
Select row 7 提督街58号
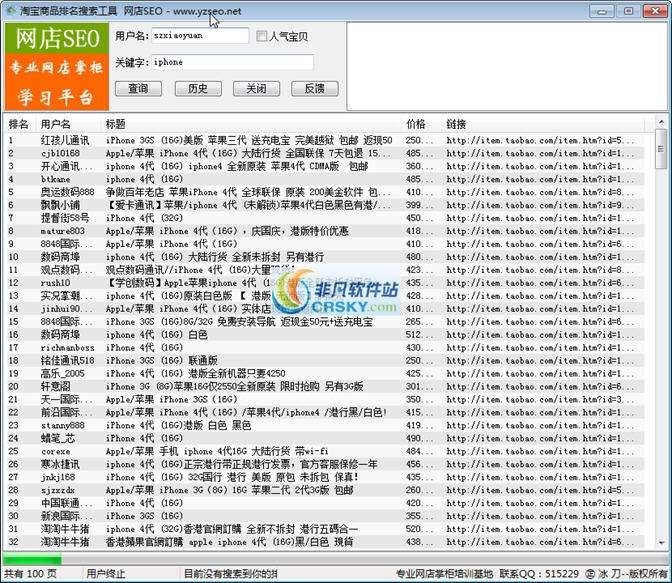(324, 218)
